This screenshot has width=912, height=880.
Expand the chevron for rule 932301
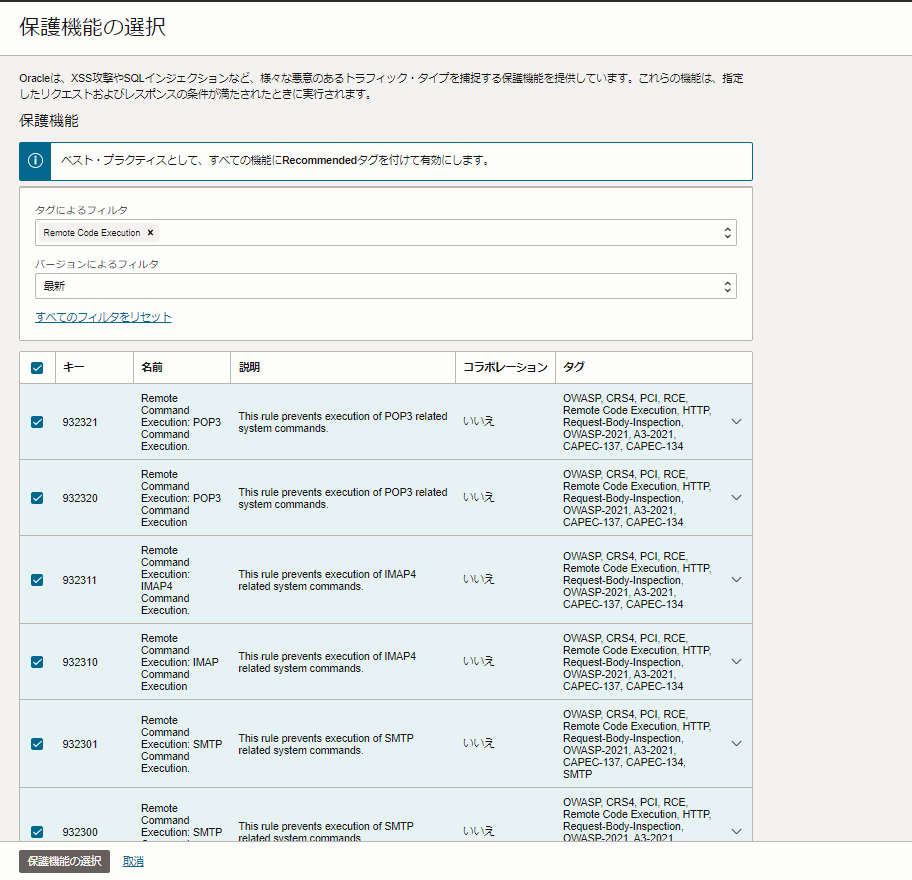pos(736,744)
